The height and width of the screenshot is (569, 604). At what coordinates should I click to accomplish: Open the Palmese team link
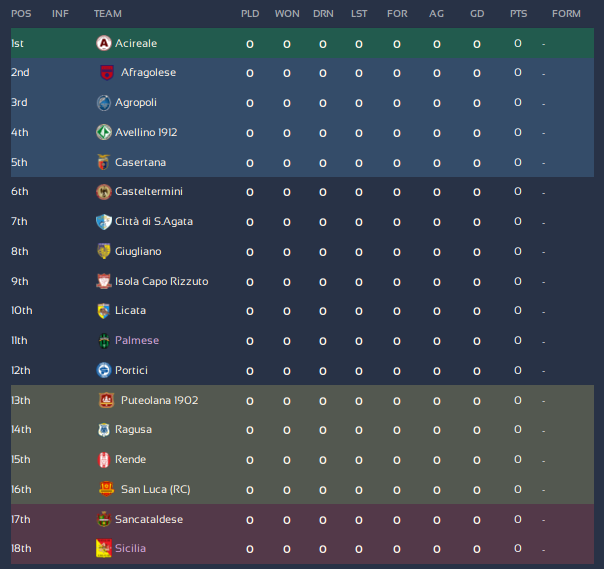click(x=137, y=341)
